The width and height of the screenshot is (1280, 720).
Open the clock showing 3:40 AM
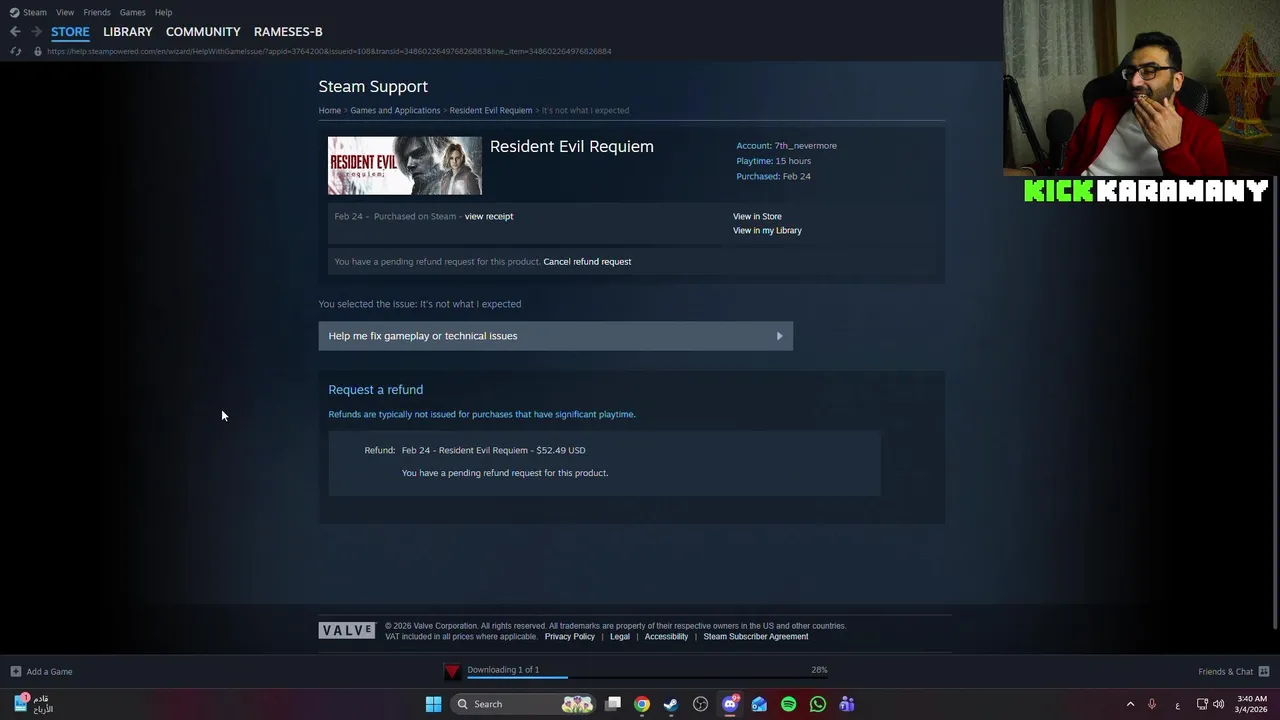[1252, 704]
